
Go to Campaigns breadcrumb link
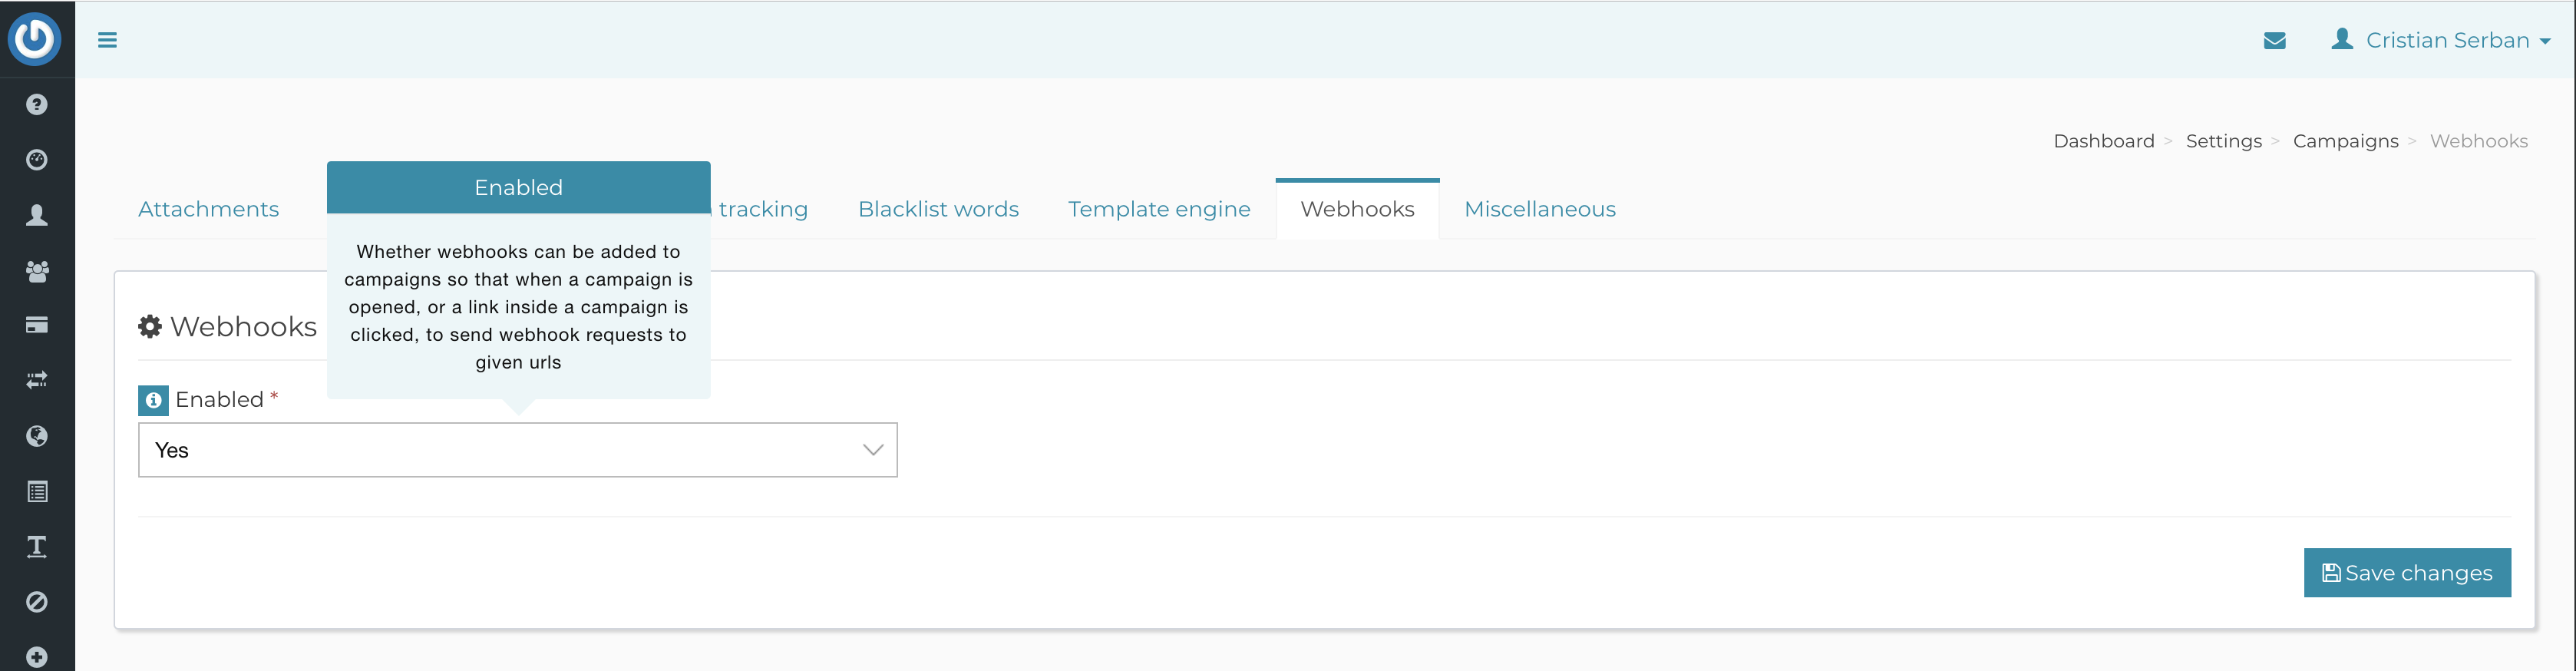[x=2345, y=141]
